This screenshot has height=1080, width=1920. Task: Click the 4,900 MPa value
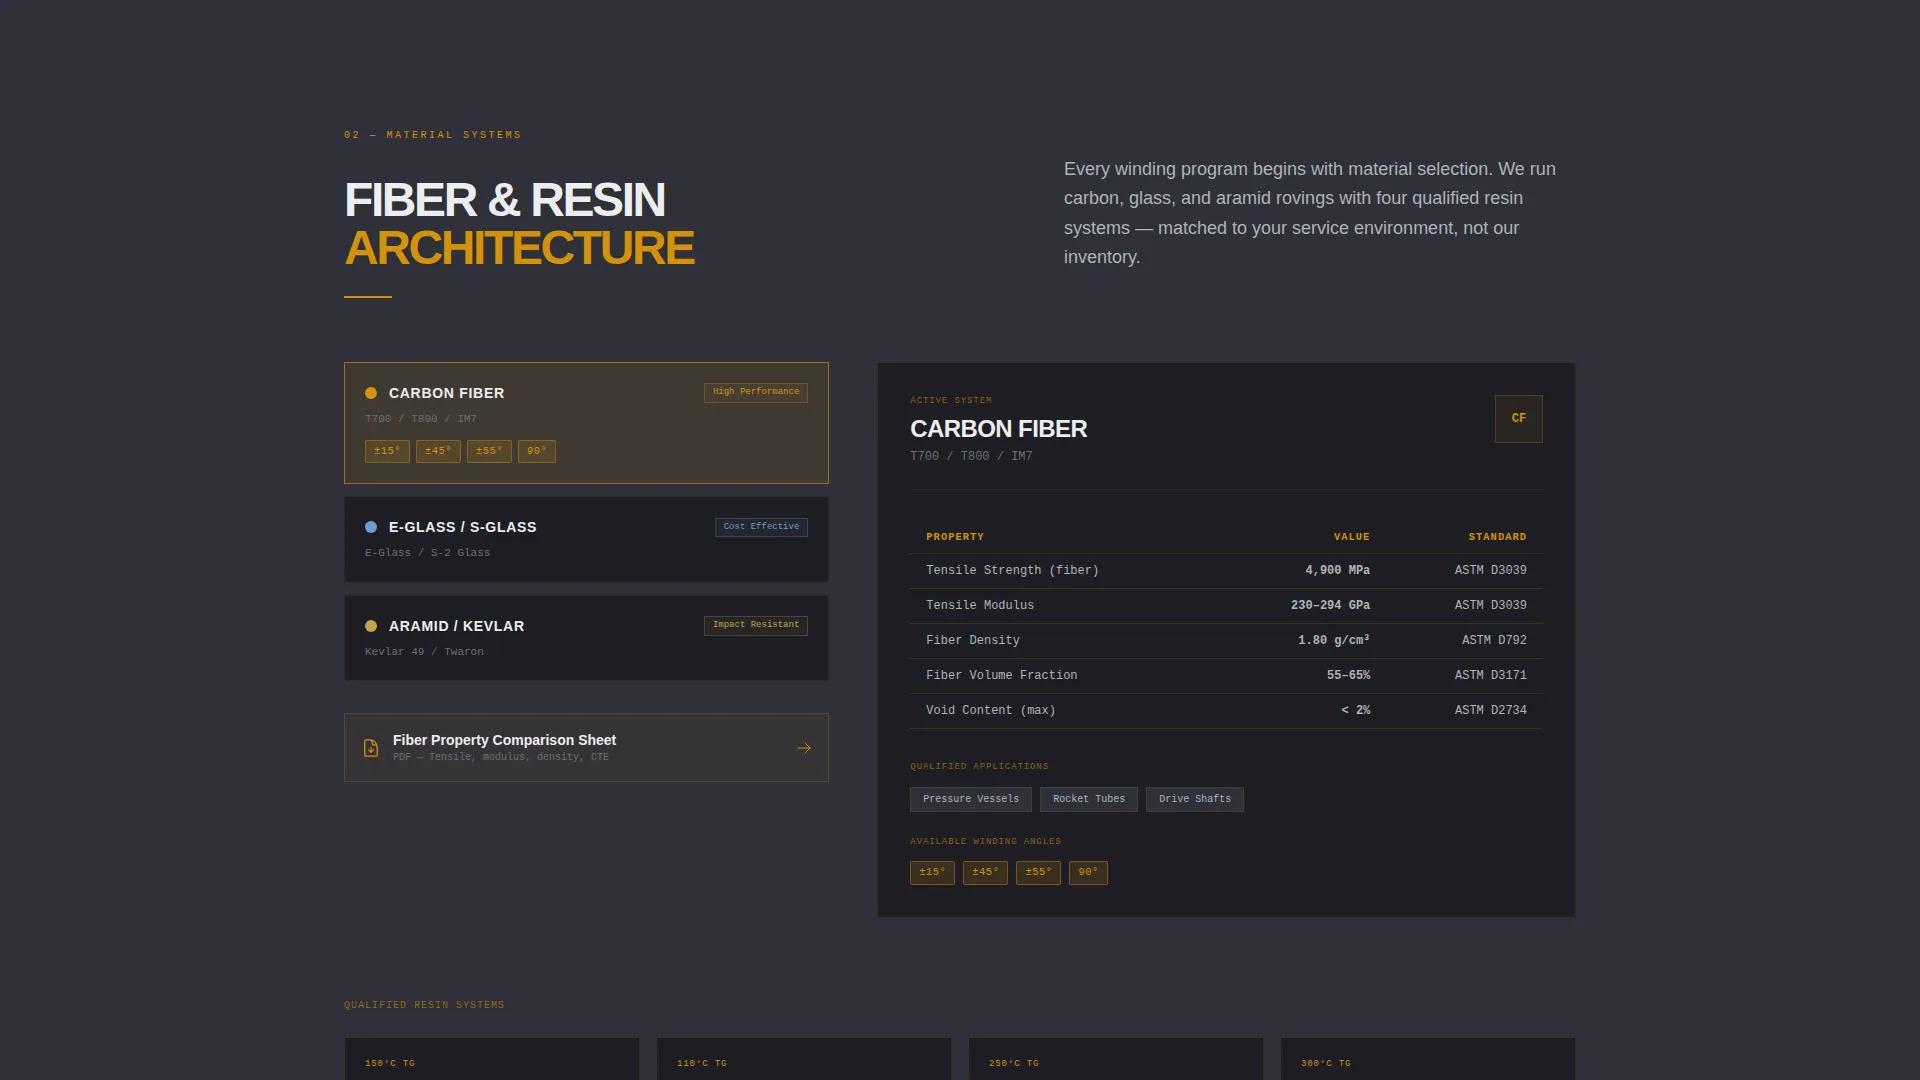point(1337,570)
